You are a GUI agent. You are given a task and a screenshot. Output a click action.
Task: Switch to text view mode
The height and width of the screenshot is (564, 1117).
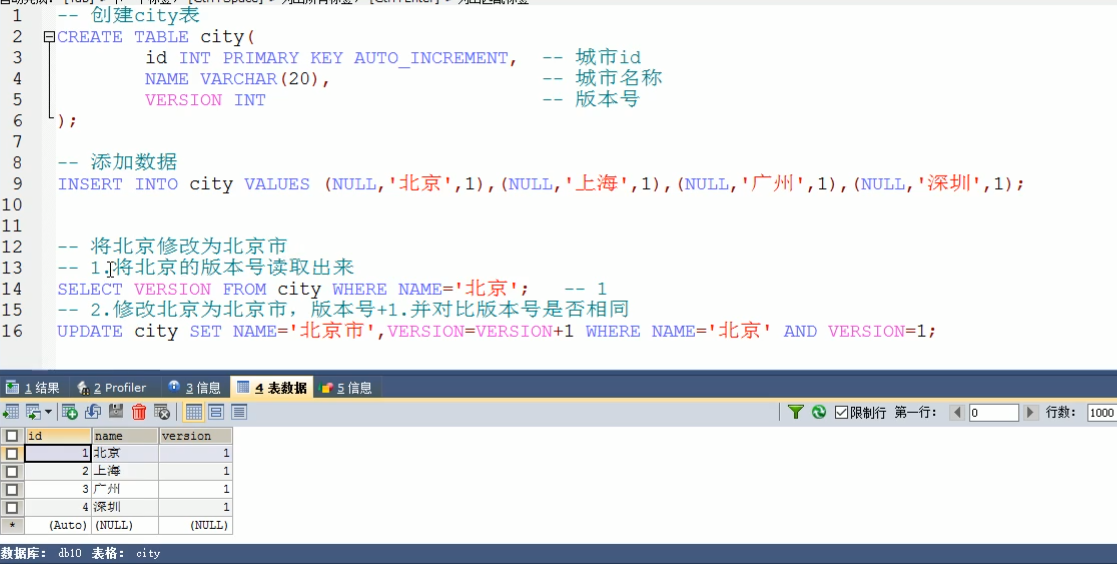tap(239, 412)
